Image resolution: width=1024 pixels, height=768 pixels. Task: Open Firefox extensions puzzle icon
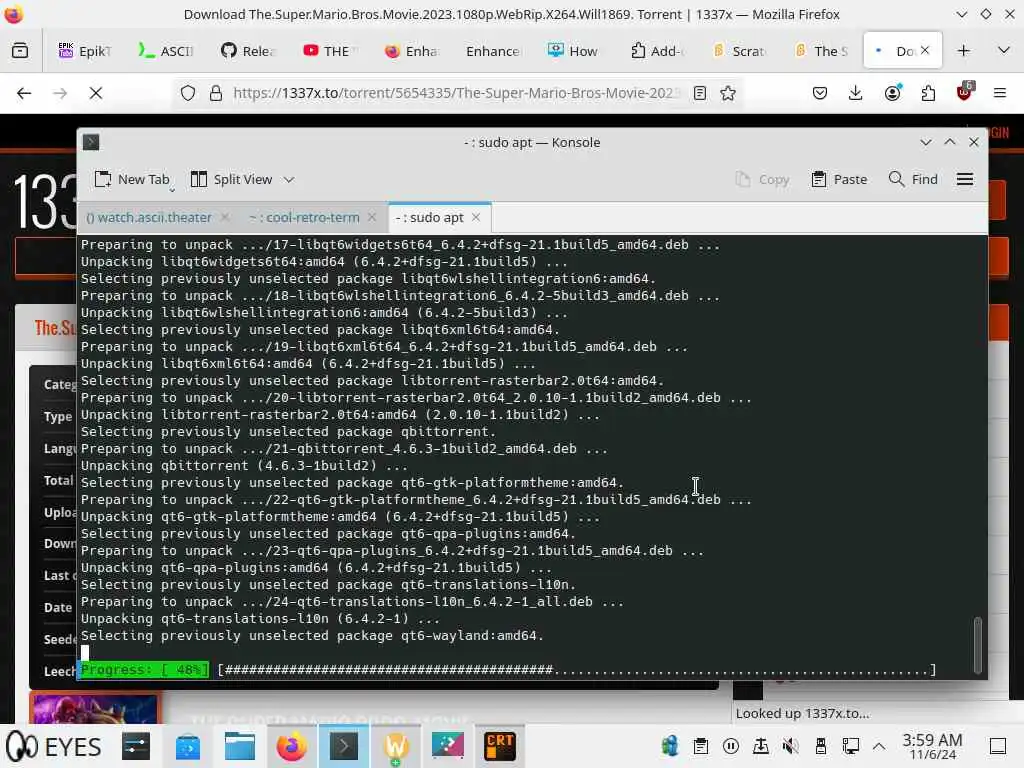pos(928,93)
